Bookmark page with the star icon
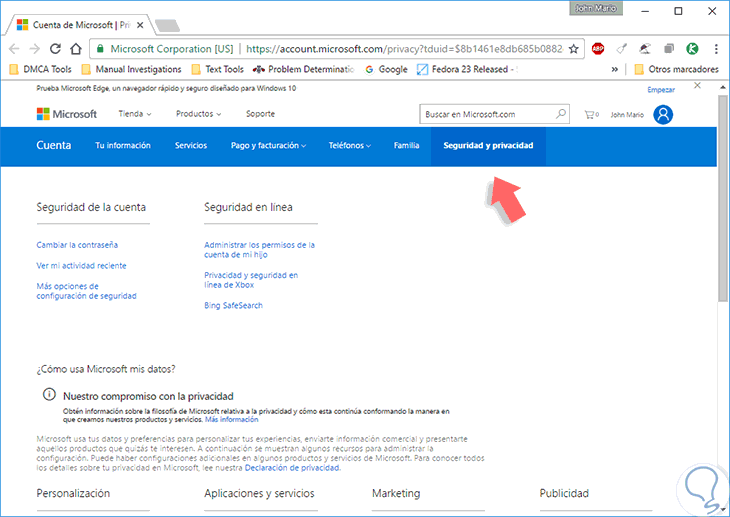The width and height of the screenshot is (730, 517). 574,48
